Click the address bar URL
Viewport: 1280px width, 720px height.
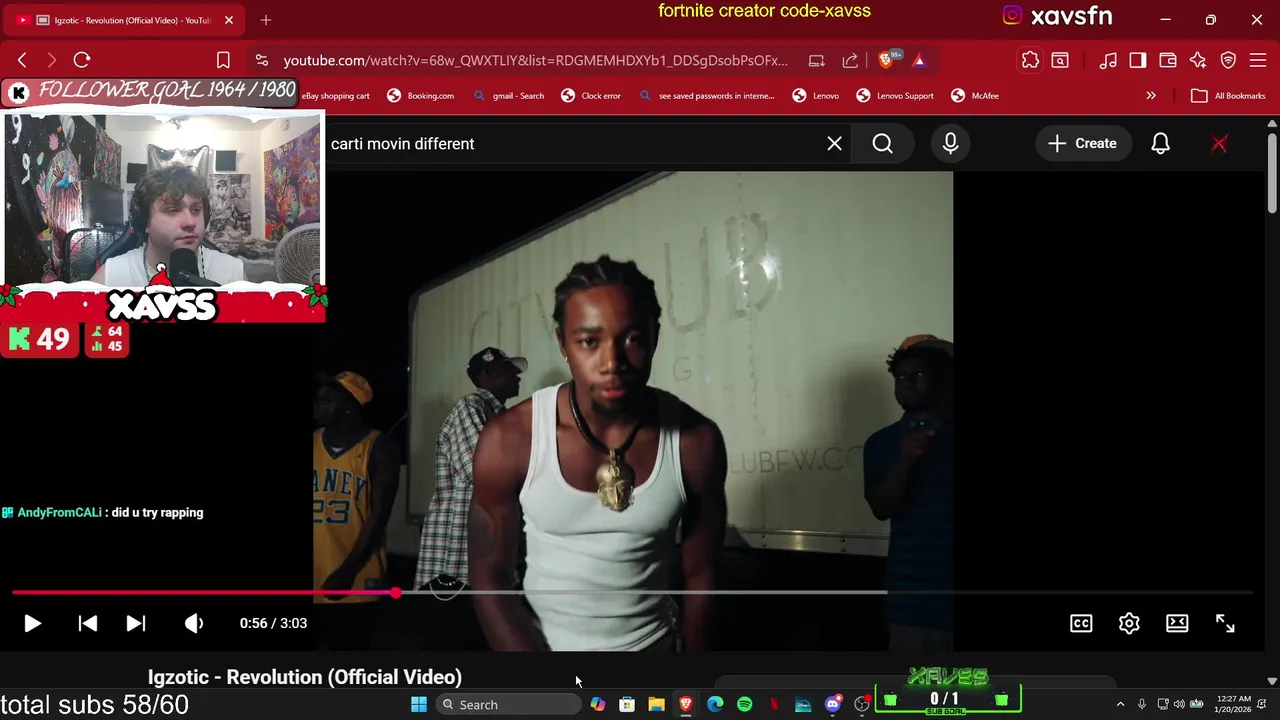(535, 60)
